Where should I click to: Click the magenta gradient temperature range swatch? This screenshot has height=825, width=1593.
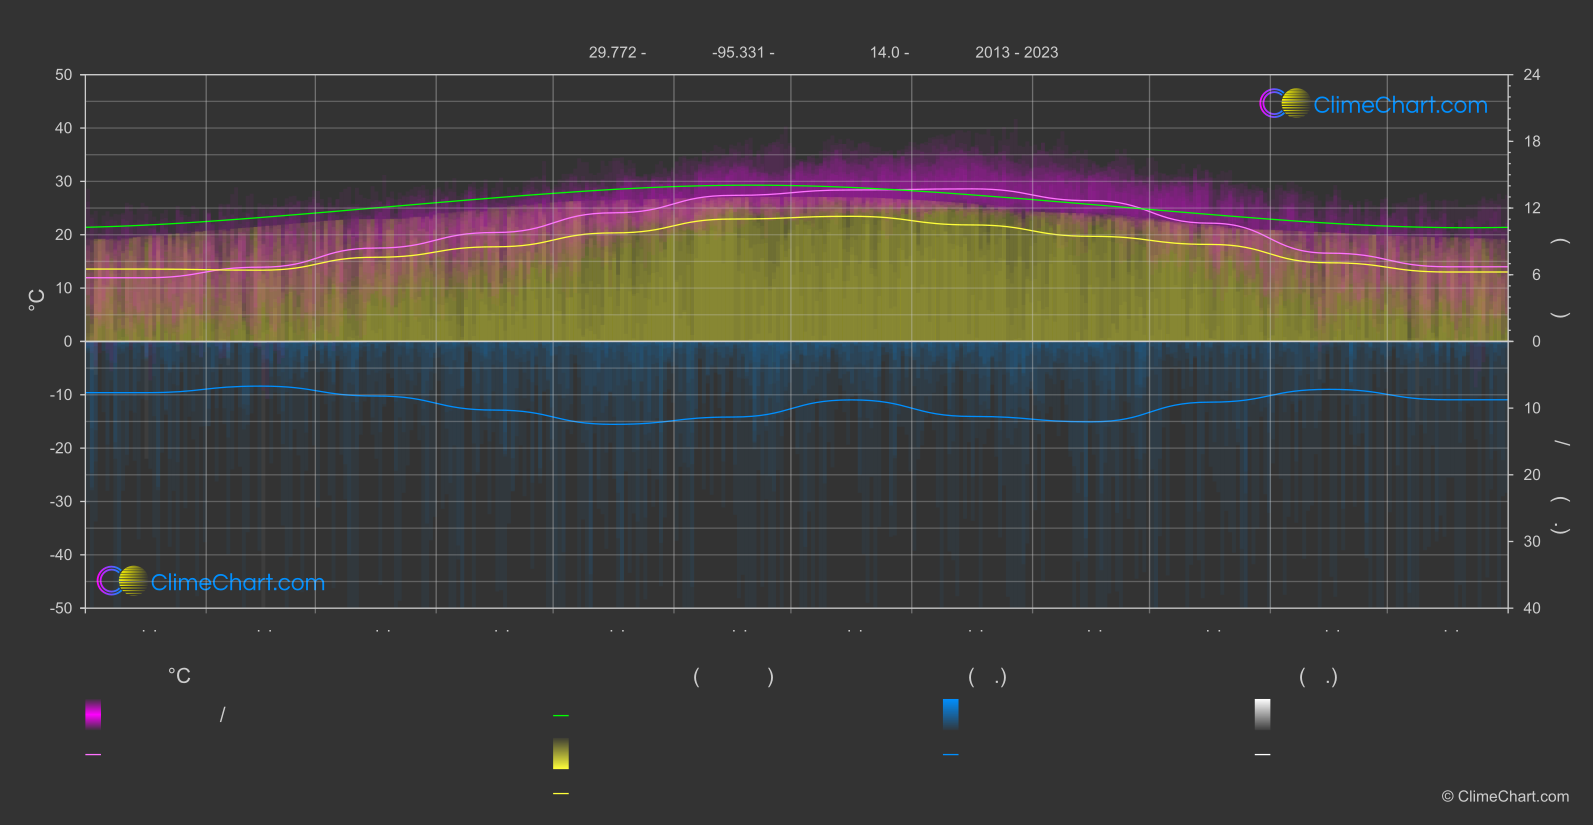(93, 714)
